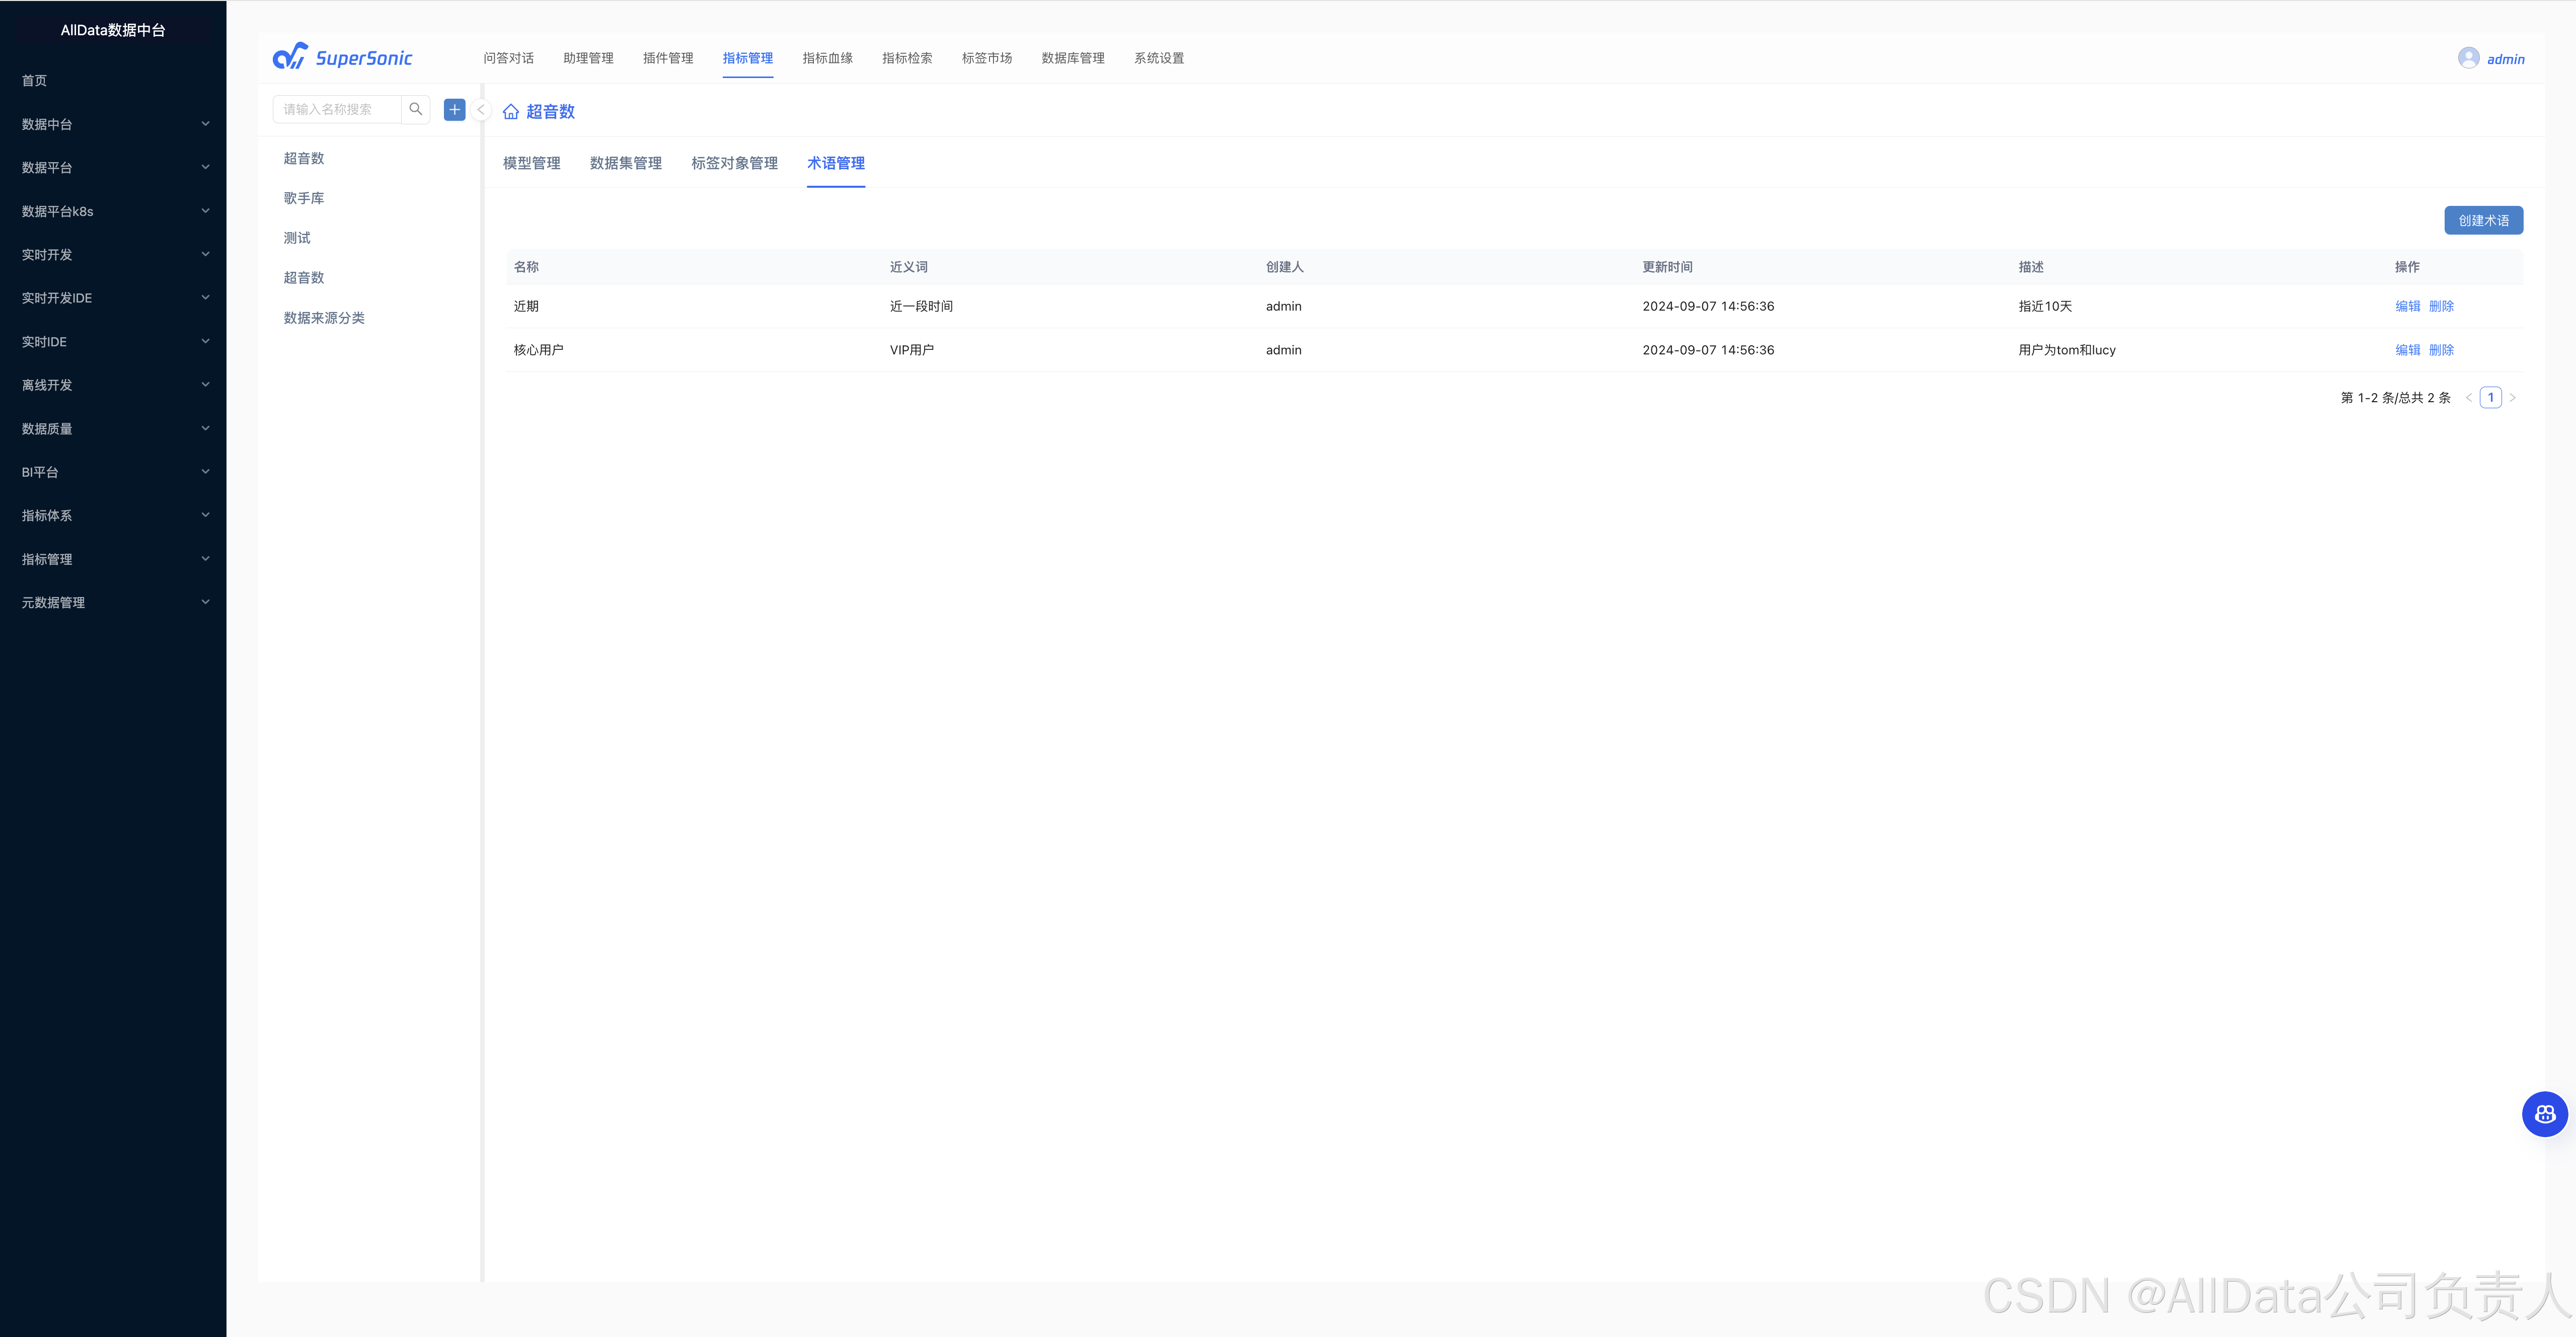This screenshot has width=2576, height=1337.
Task: Click the 创建术语 button
Action: point(2483,220)
